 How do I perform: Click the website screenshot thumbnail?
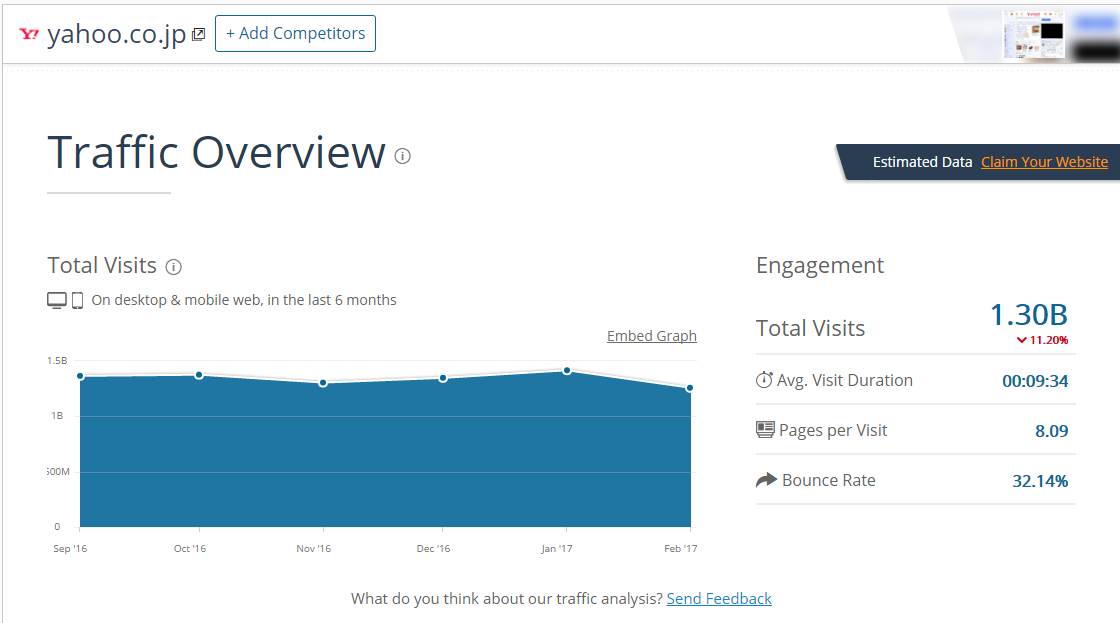1034,34
